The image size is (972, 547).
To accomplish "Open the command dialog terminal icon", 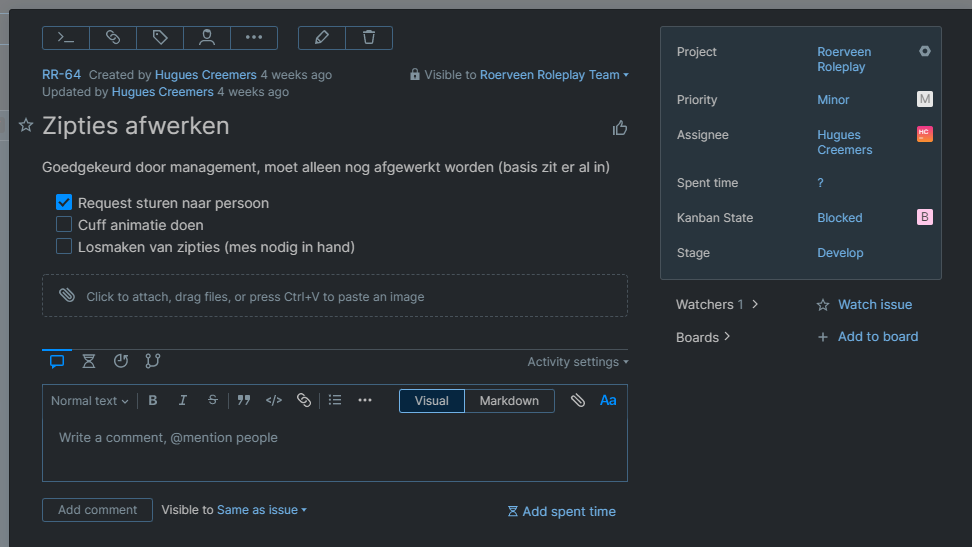I will pos(66,38).
